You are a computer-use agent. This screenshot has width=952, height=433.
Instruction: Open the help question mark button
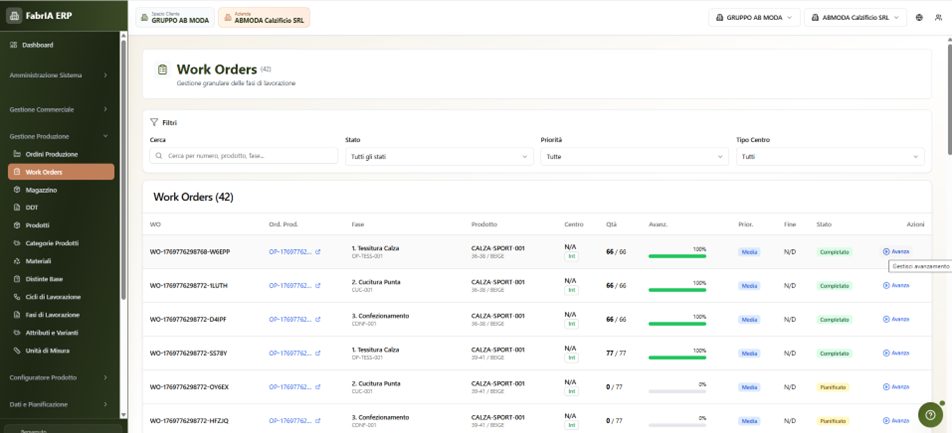930,414
